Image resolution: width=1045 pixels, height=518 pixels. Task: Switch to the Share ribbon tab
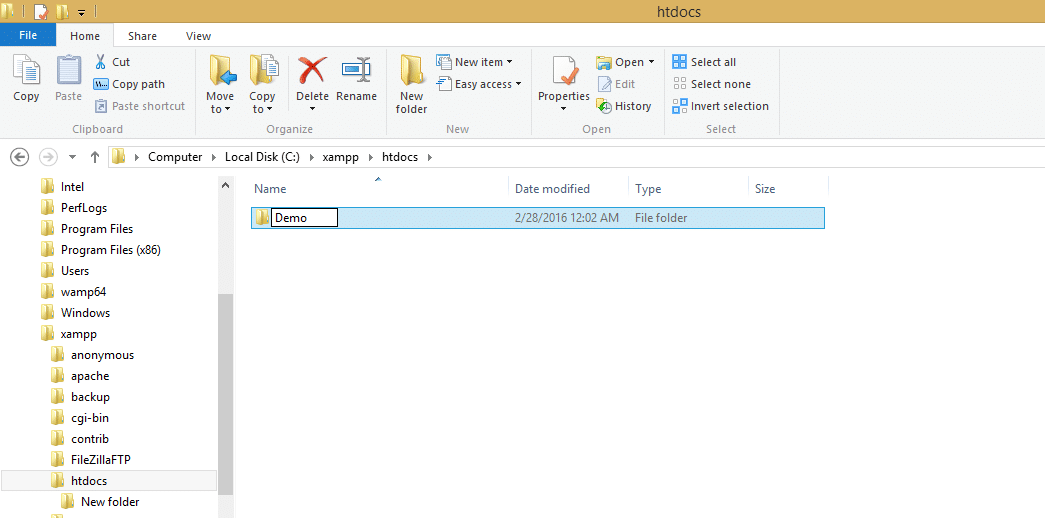click(143, 36)
